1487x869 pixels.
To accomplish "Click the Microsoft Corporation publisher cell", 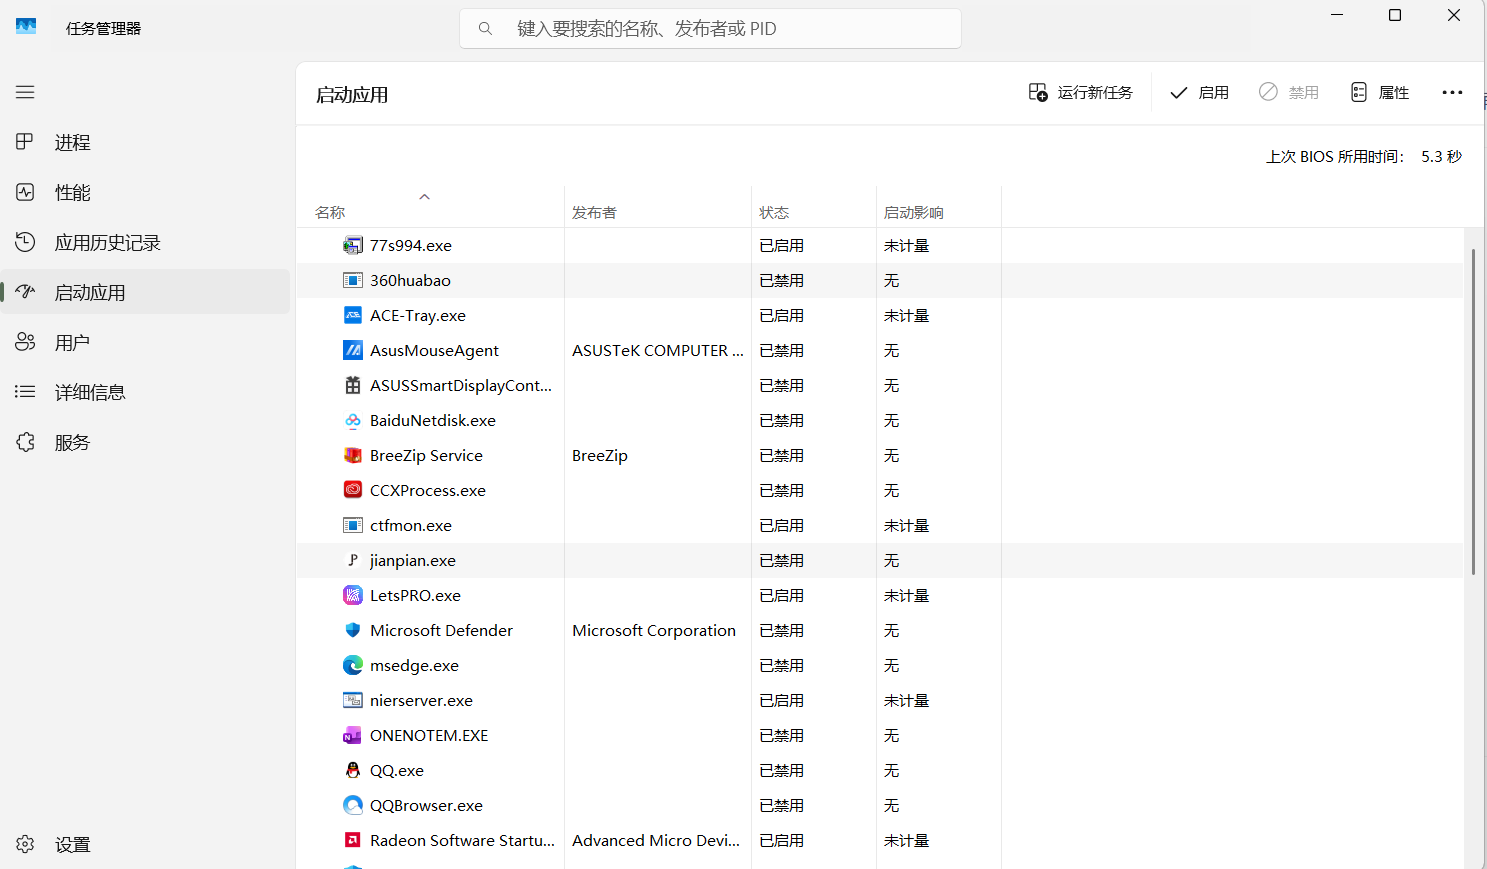I will point(654,630).
